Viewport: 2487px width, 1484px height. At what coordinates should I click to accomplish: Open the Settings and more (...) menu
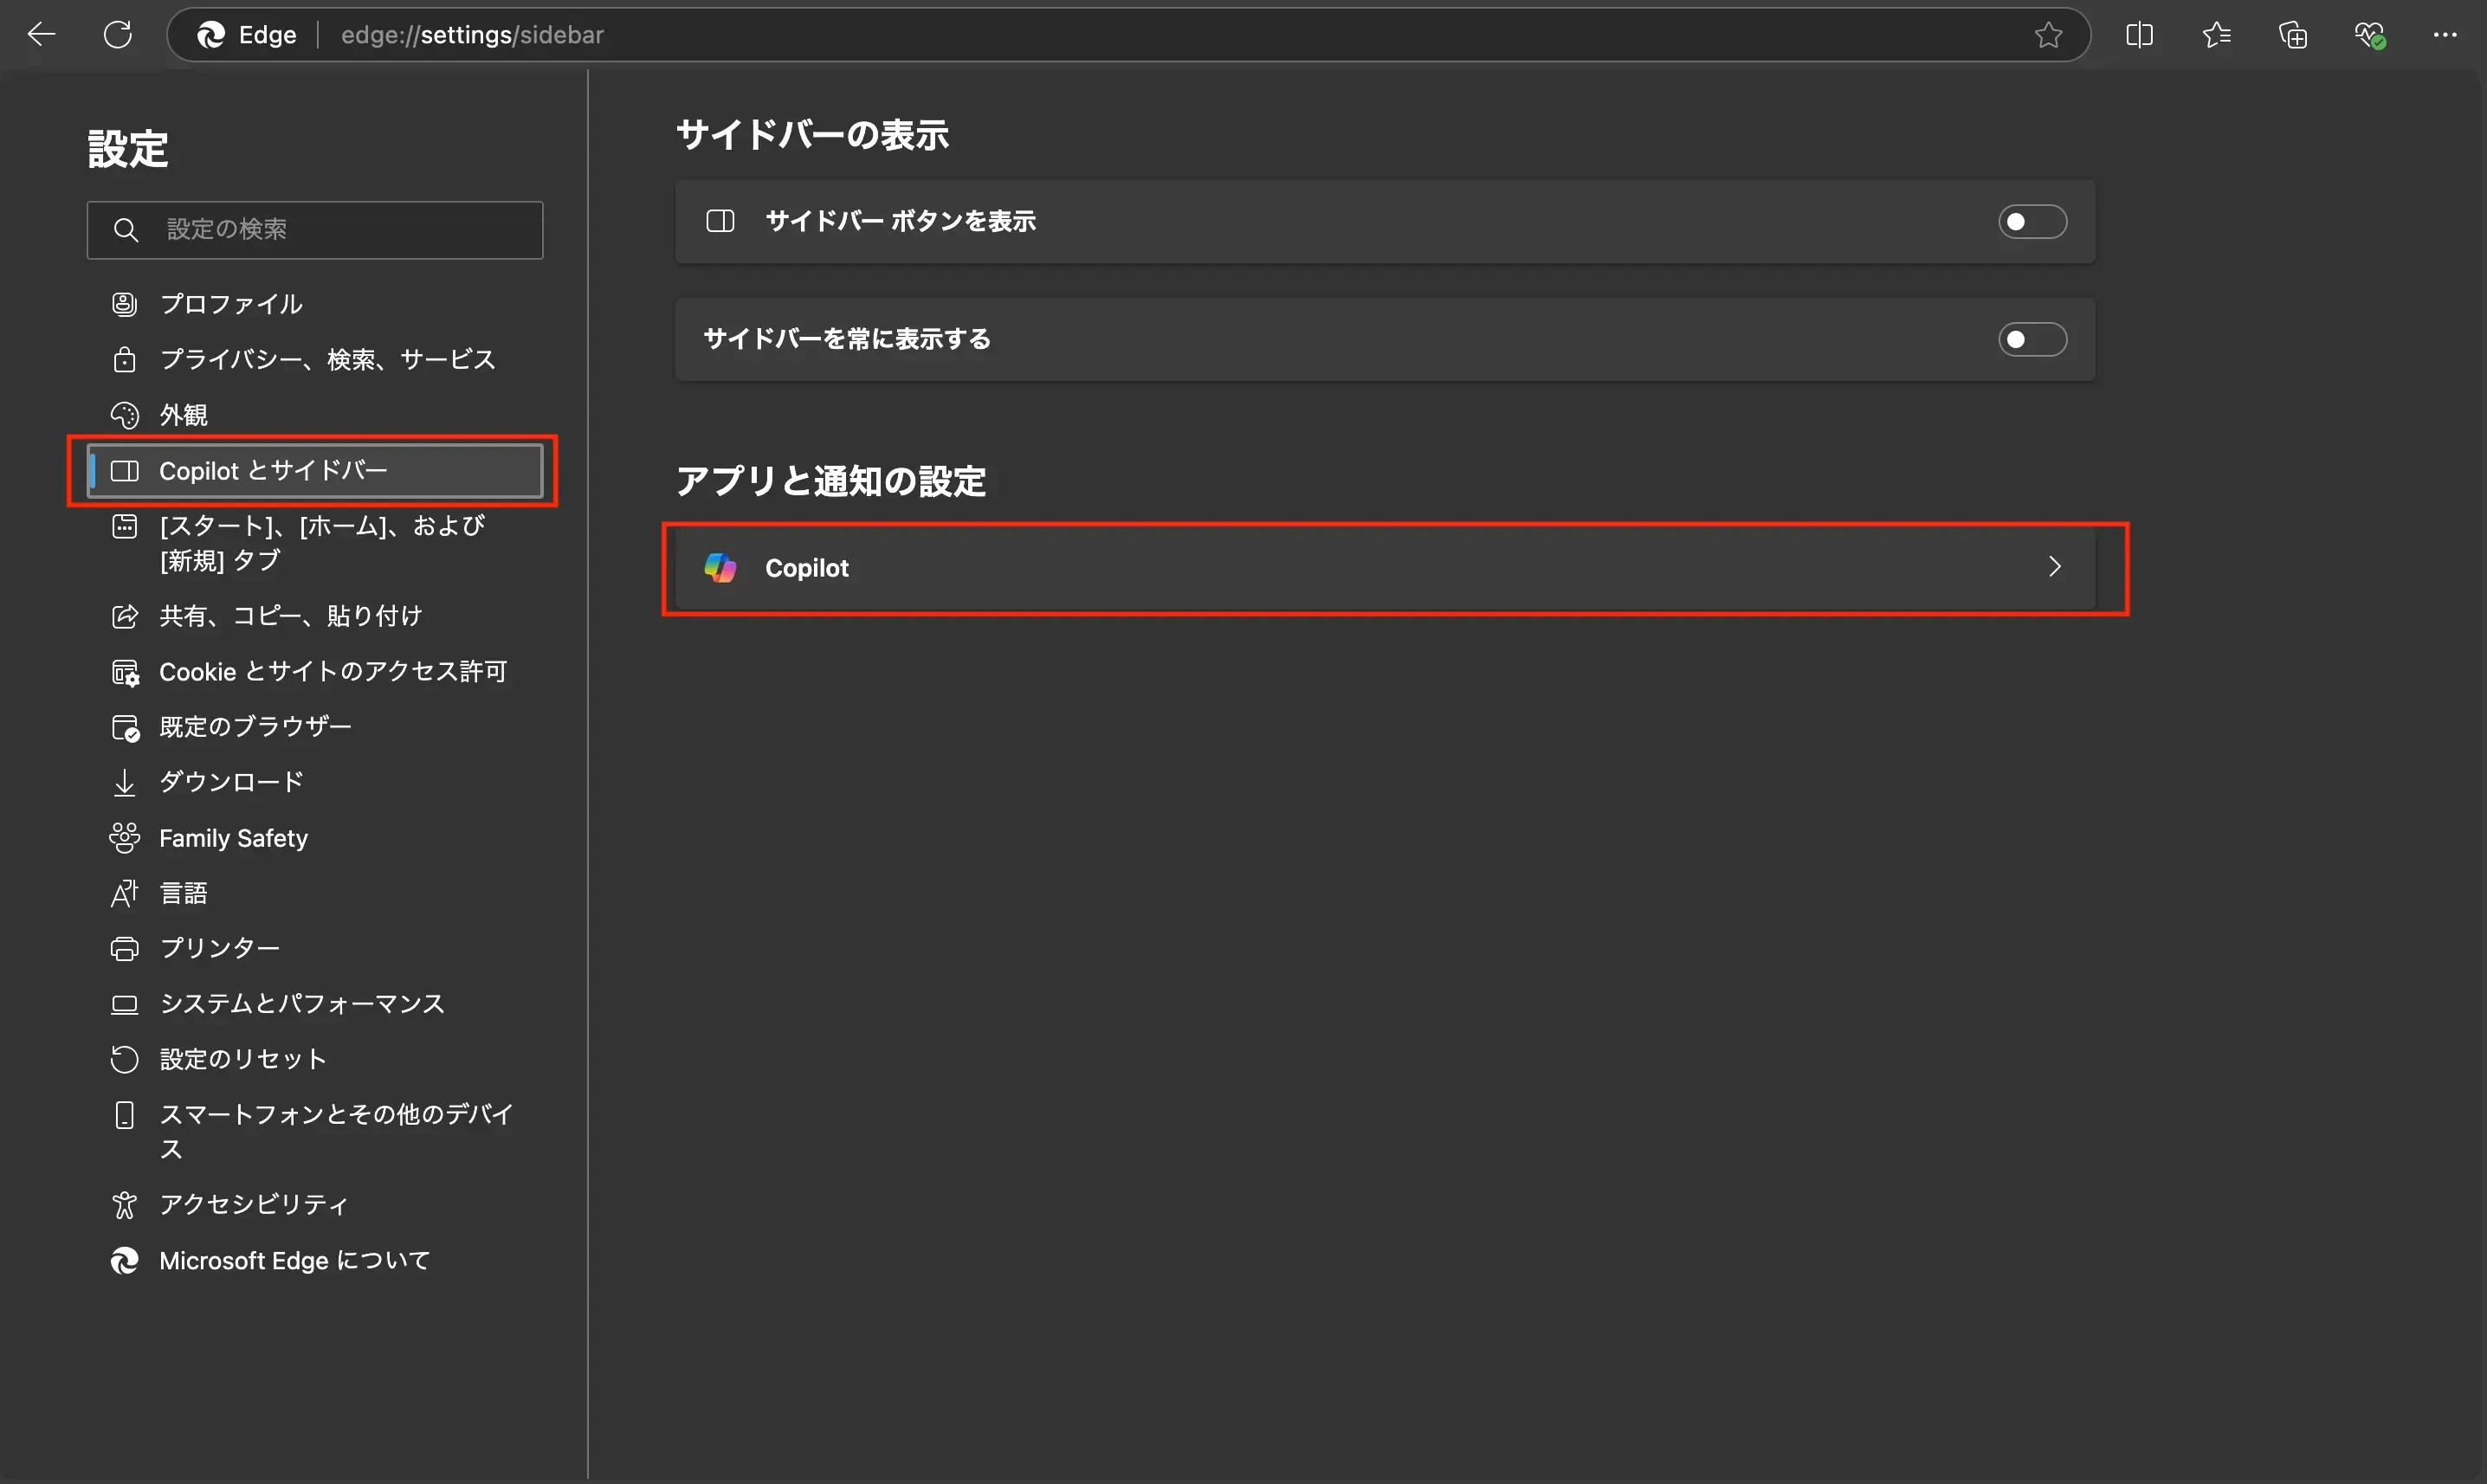tap(2446, 34)
